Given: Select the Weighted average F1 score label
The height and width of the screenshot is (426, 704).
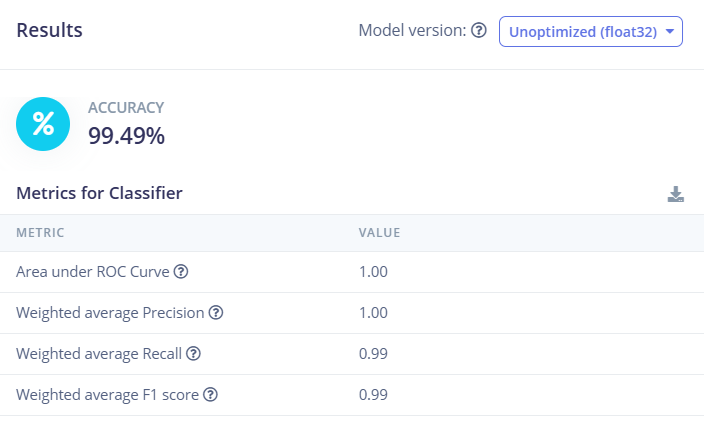Looking at the screenshot, I should click(107, 395).
